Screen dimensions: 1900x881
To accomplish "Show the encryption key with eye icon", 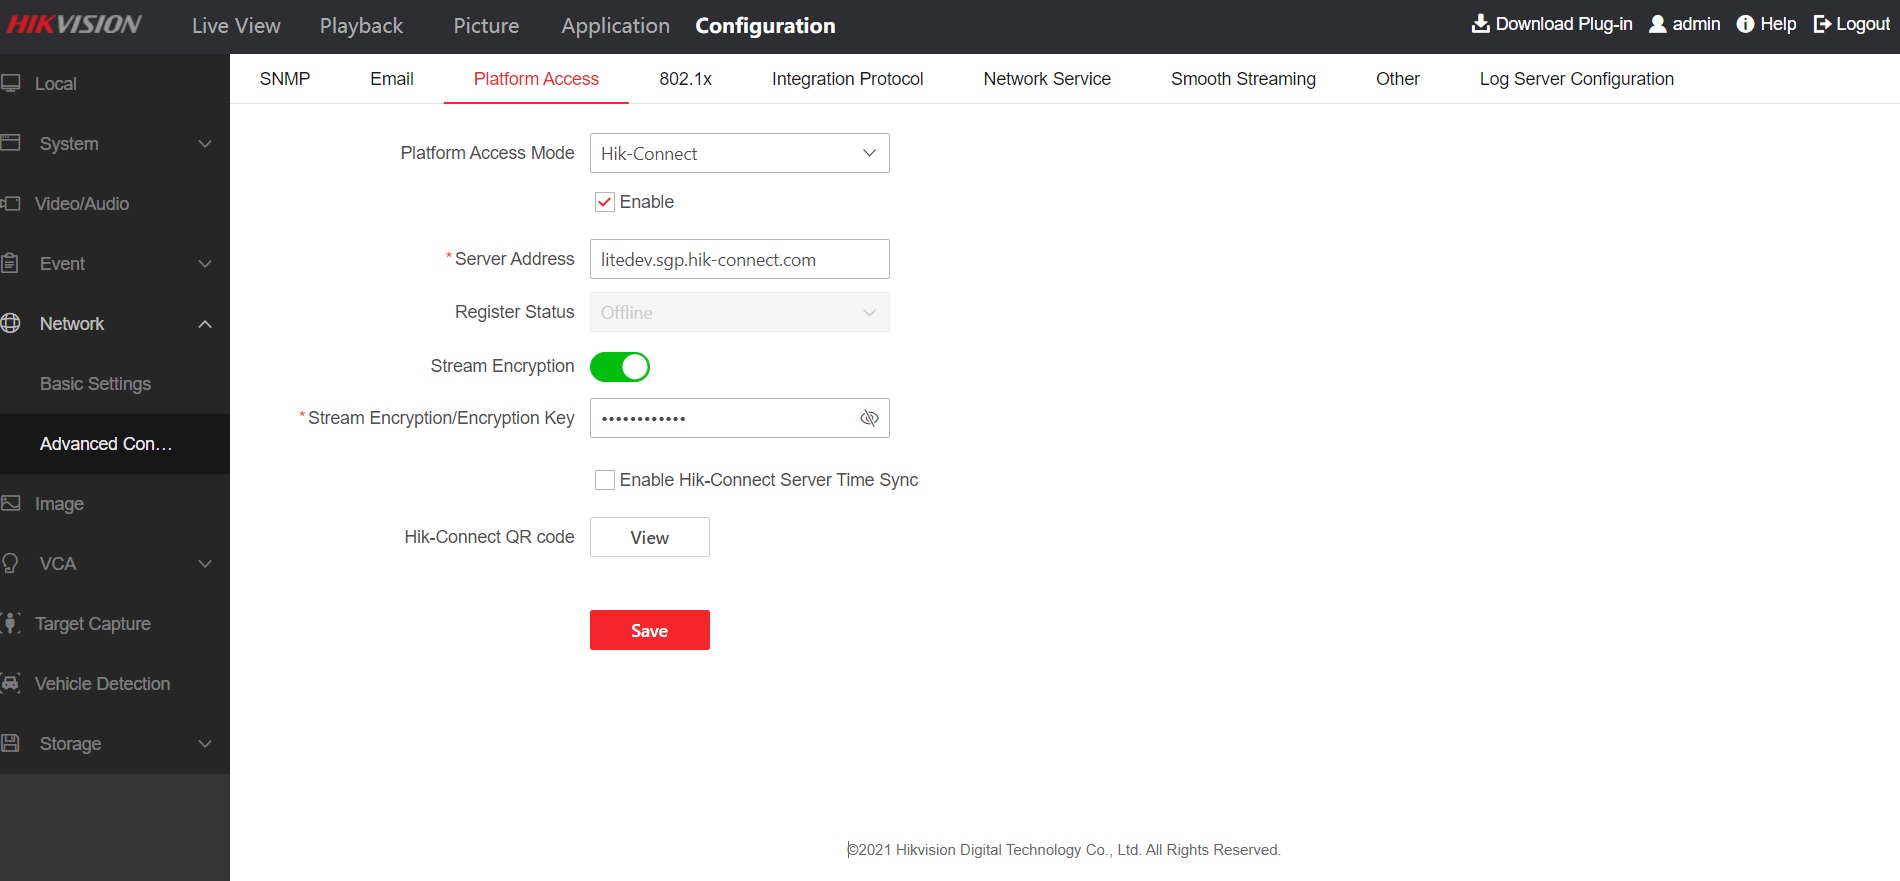I will point(869,418).
